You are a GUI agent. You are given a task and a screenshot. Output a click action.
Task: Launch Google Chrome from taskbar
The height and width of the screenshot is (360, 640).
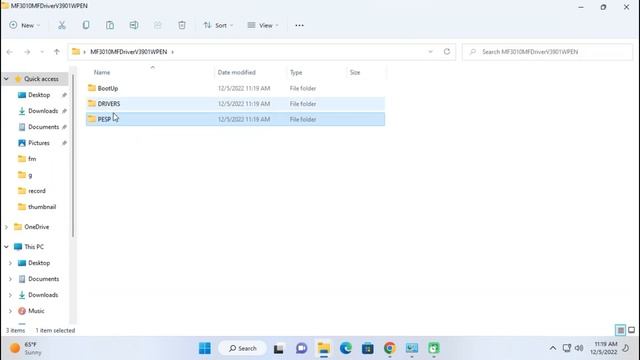[x=390, y=348]
